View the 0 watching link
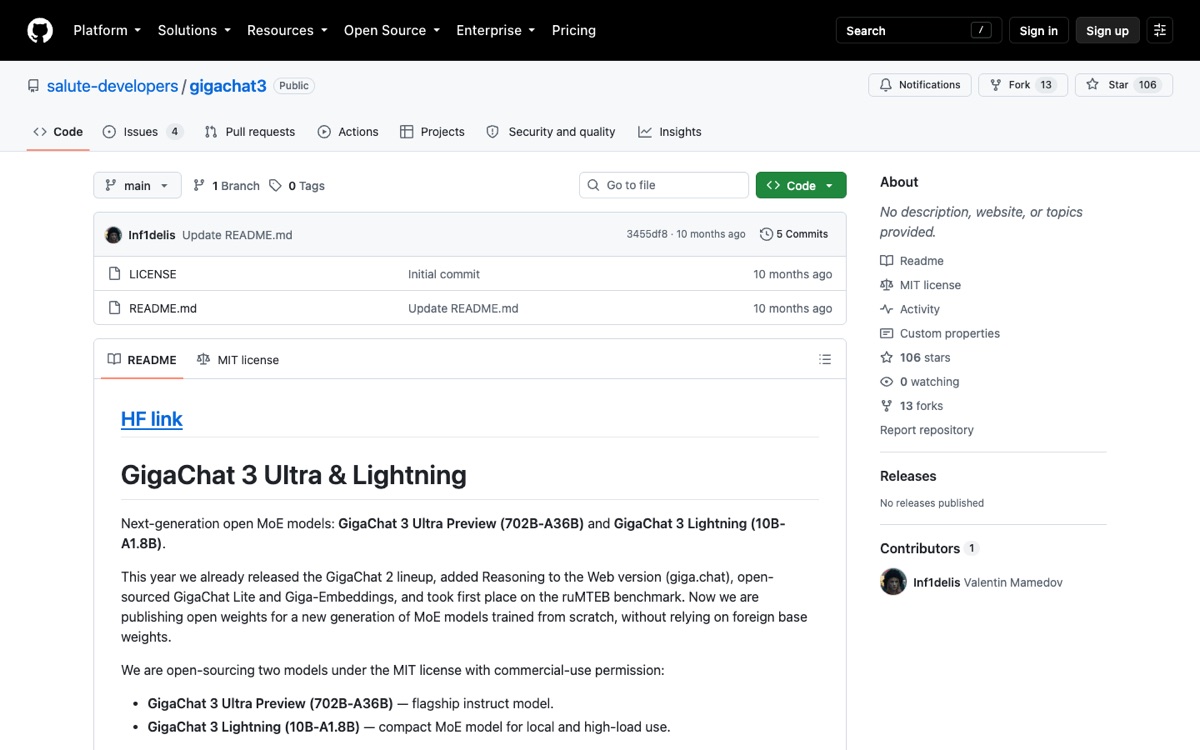The width and height of the screenshot is (1200, 750). 920,381
